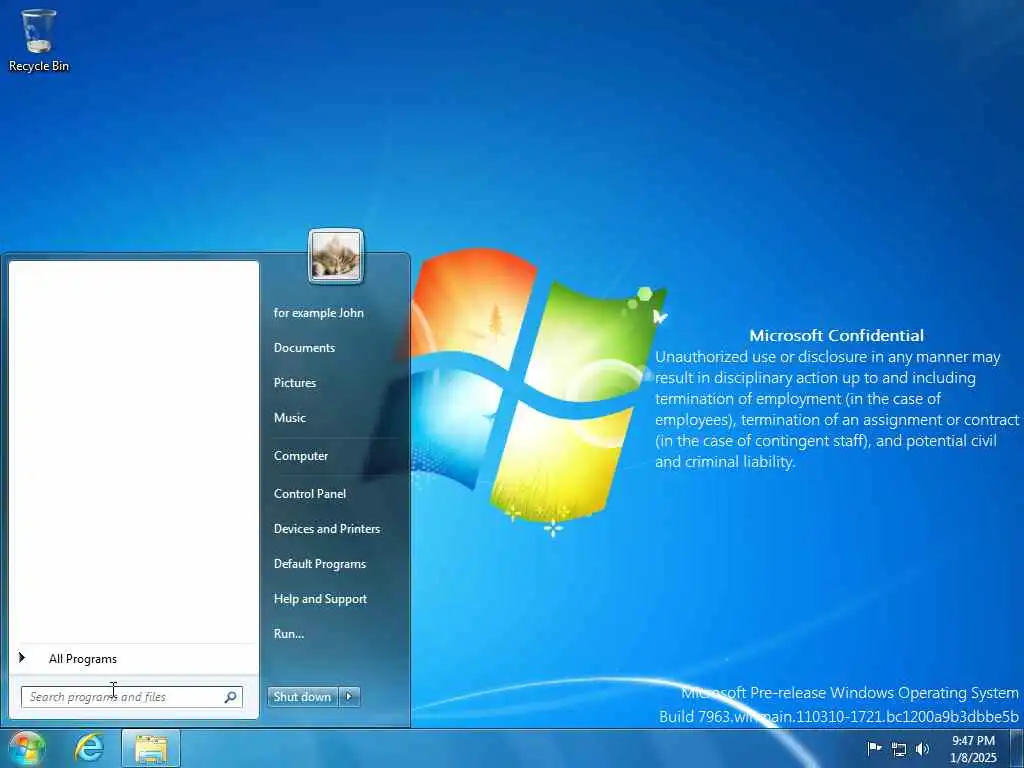This screenshot has width=1024, height=768.
Task: Click the Show desktop strip
Action: [1016, 748]
